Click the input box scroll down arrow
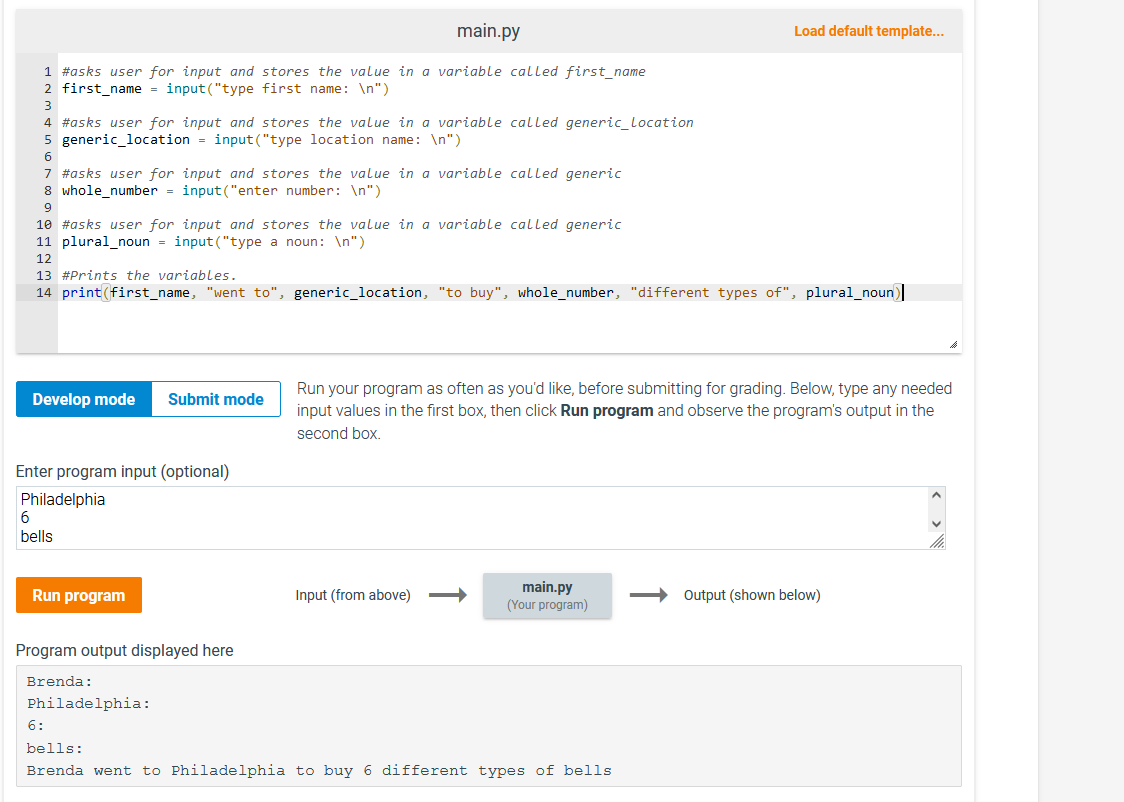This screenshot has width=1124, height=802. click(x=935, y=524)
